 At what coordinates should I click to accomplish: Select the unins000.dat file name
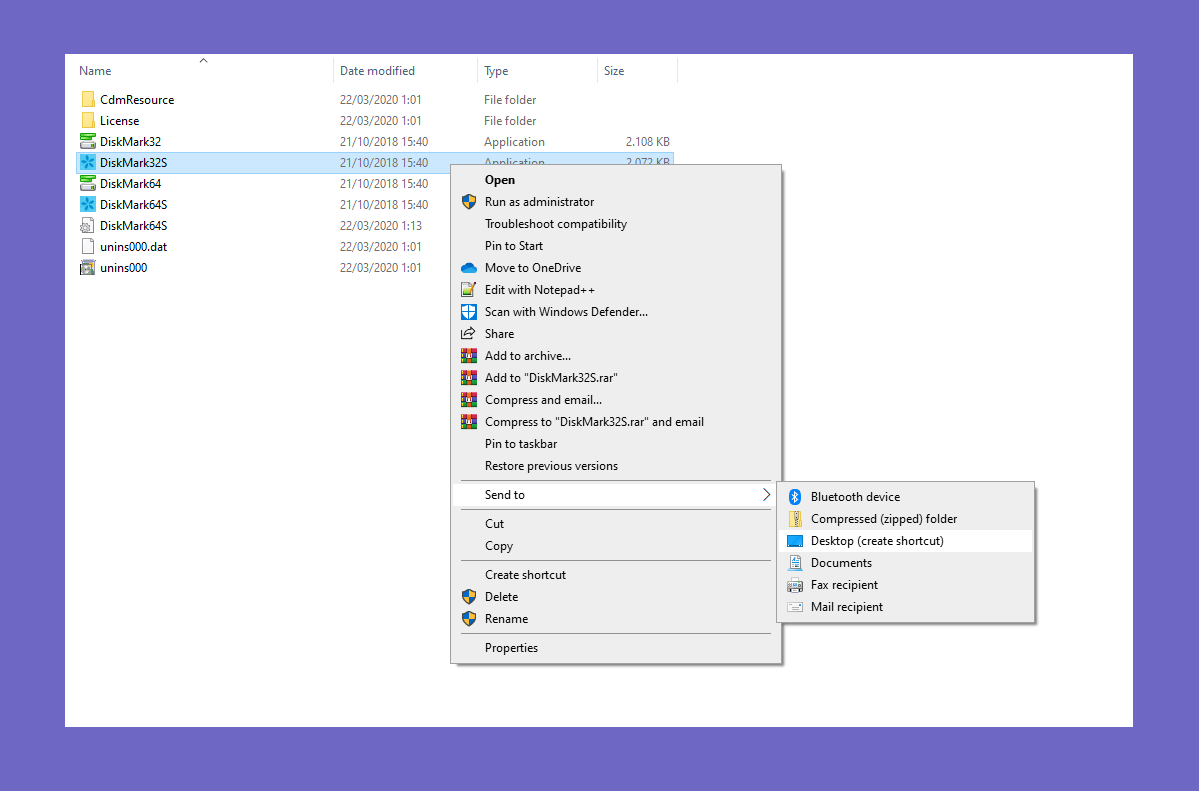point(134,247)
